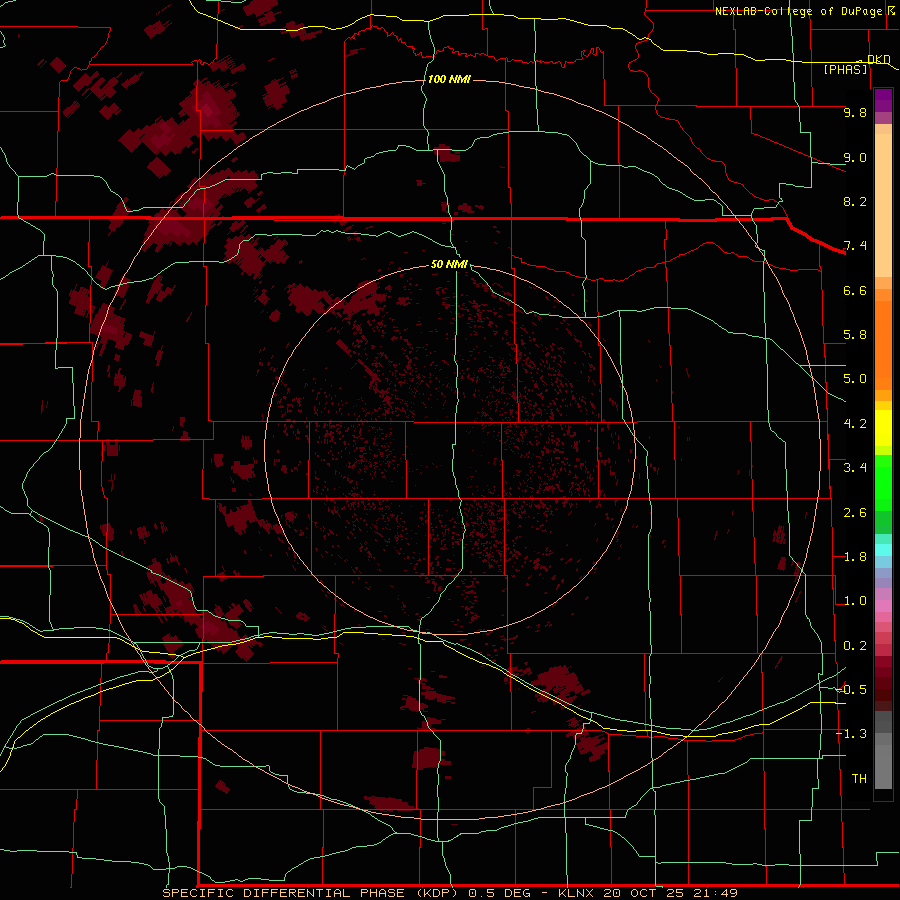The width and height of the screenshot is (900, 900).
Task: Select the 50 NMI range ring label
Action: point(449,264)
